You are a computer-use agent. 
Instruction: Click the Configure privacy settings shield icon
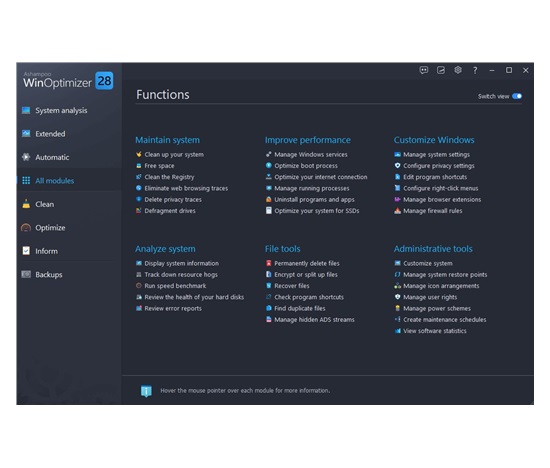point(397,166)
